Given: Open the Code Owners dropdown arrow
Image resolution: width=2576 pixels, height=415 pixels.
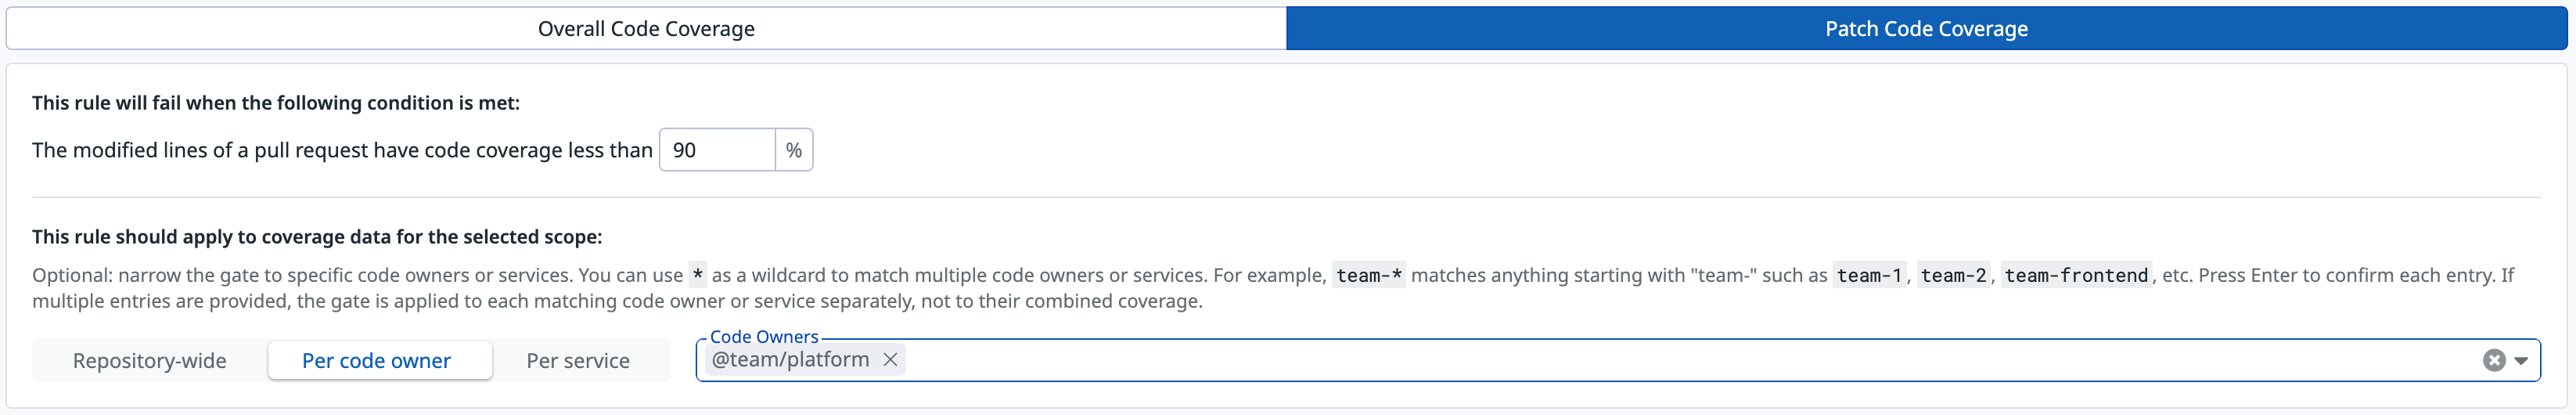Looking at the screenshot, I should 2521,361.
